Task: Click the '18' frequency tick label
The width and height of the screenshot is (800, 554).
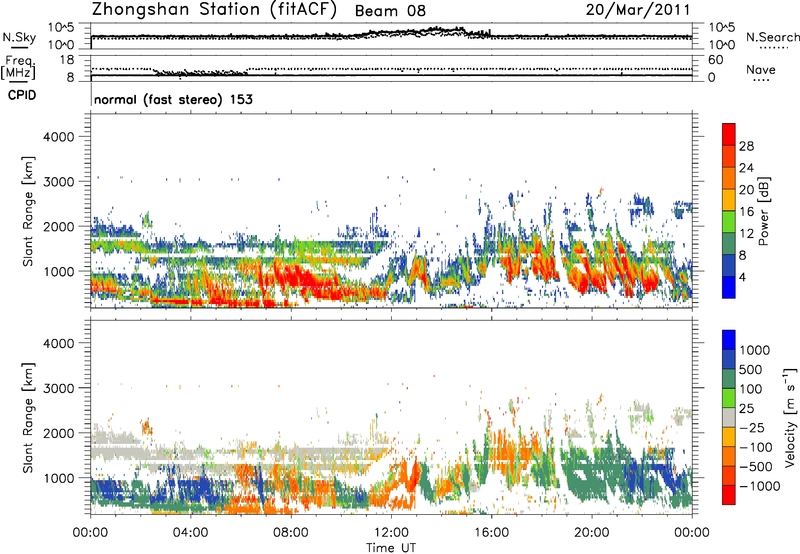Action: click(x=66, y=60)
